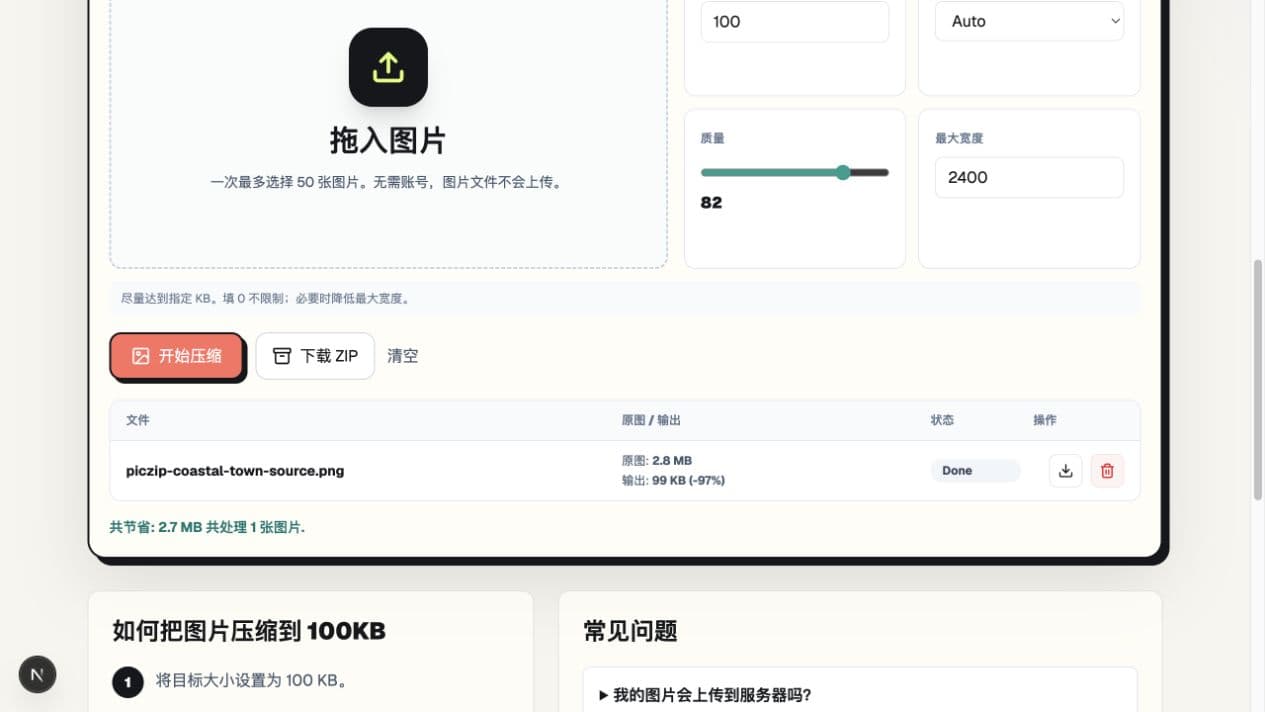
Task: Click the 拖入图片 drop zone heading
Action: point(388,141)
